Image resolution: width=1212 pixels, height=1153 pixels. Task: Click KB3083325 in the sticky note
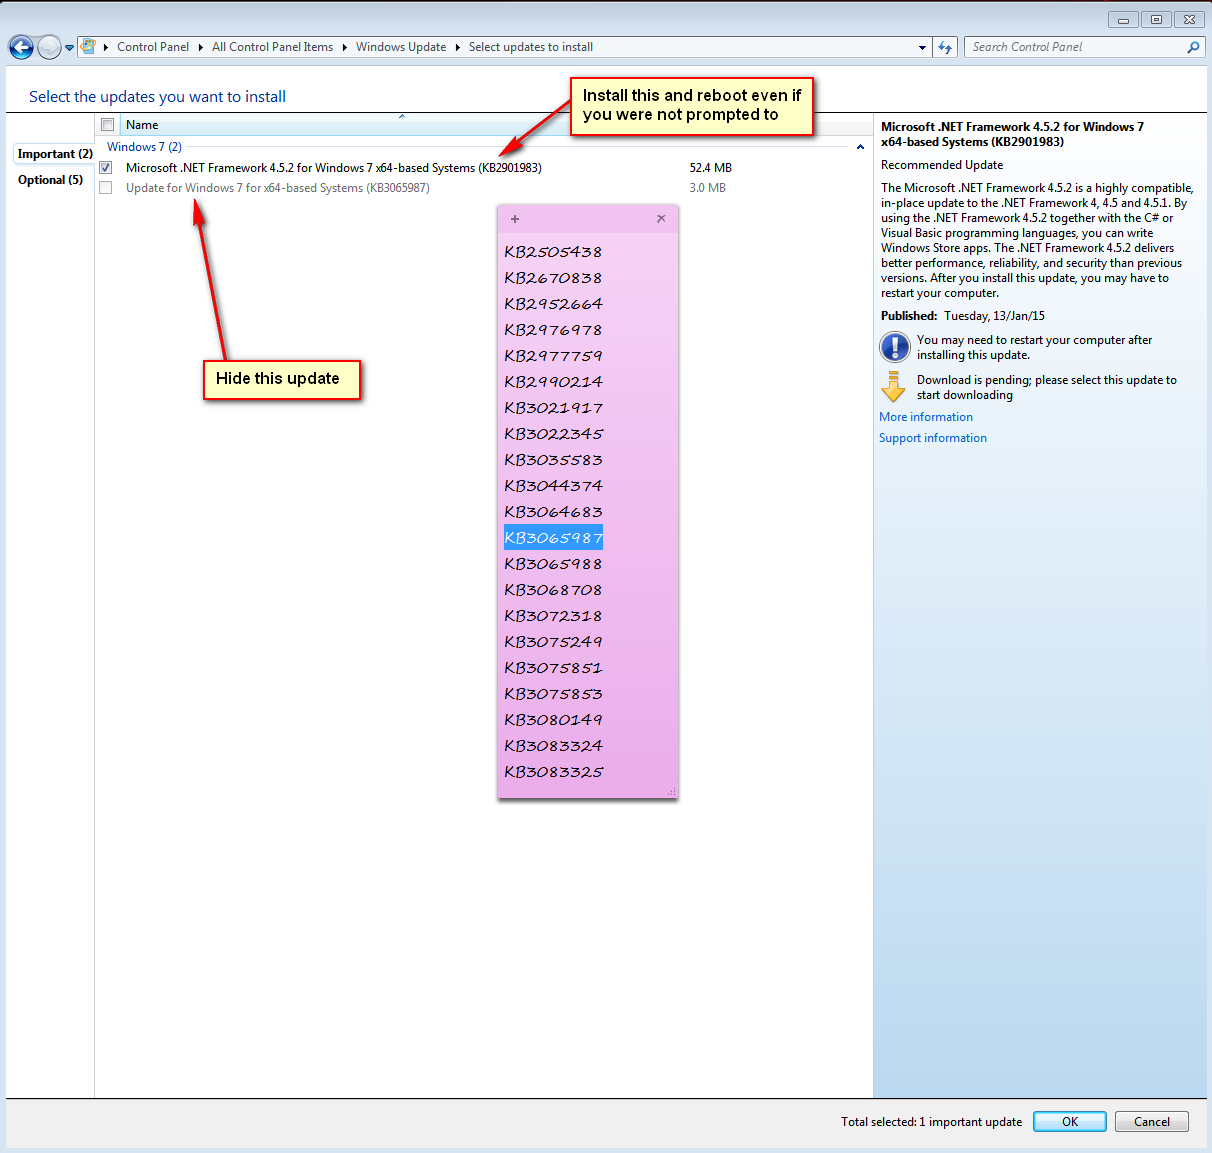point(553,772)
